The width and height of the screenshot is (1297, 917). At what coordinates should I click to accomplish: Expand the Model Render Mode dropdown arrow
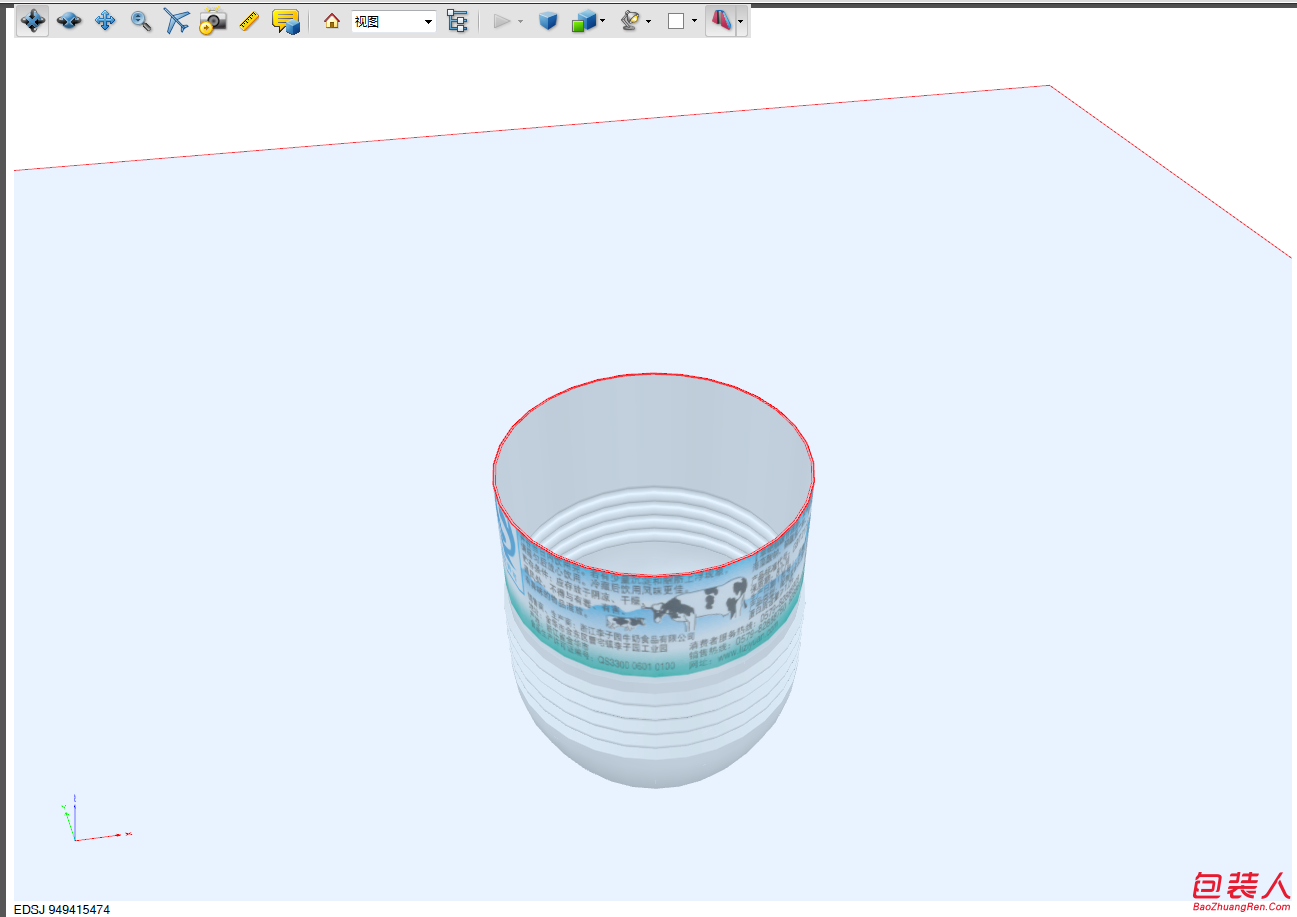pos(603,21)
